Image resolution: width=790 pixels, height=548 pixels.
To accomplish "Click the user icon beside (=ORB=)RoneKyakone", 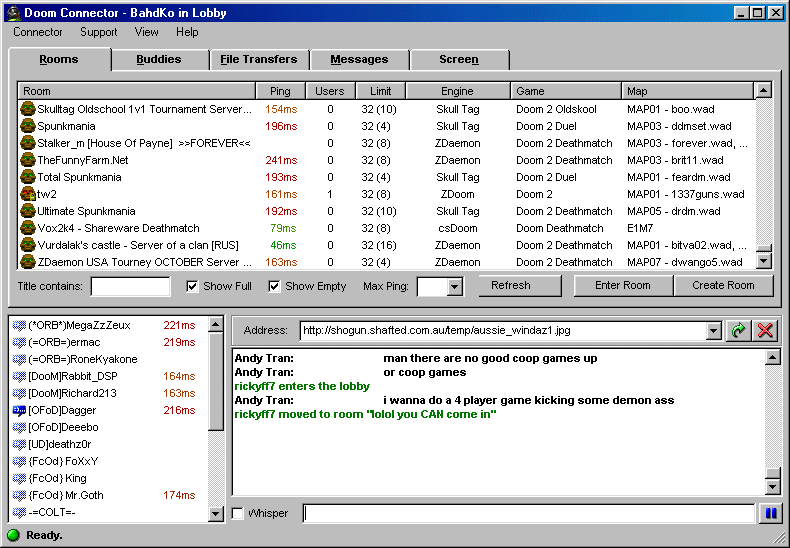I will (19, 360).
